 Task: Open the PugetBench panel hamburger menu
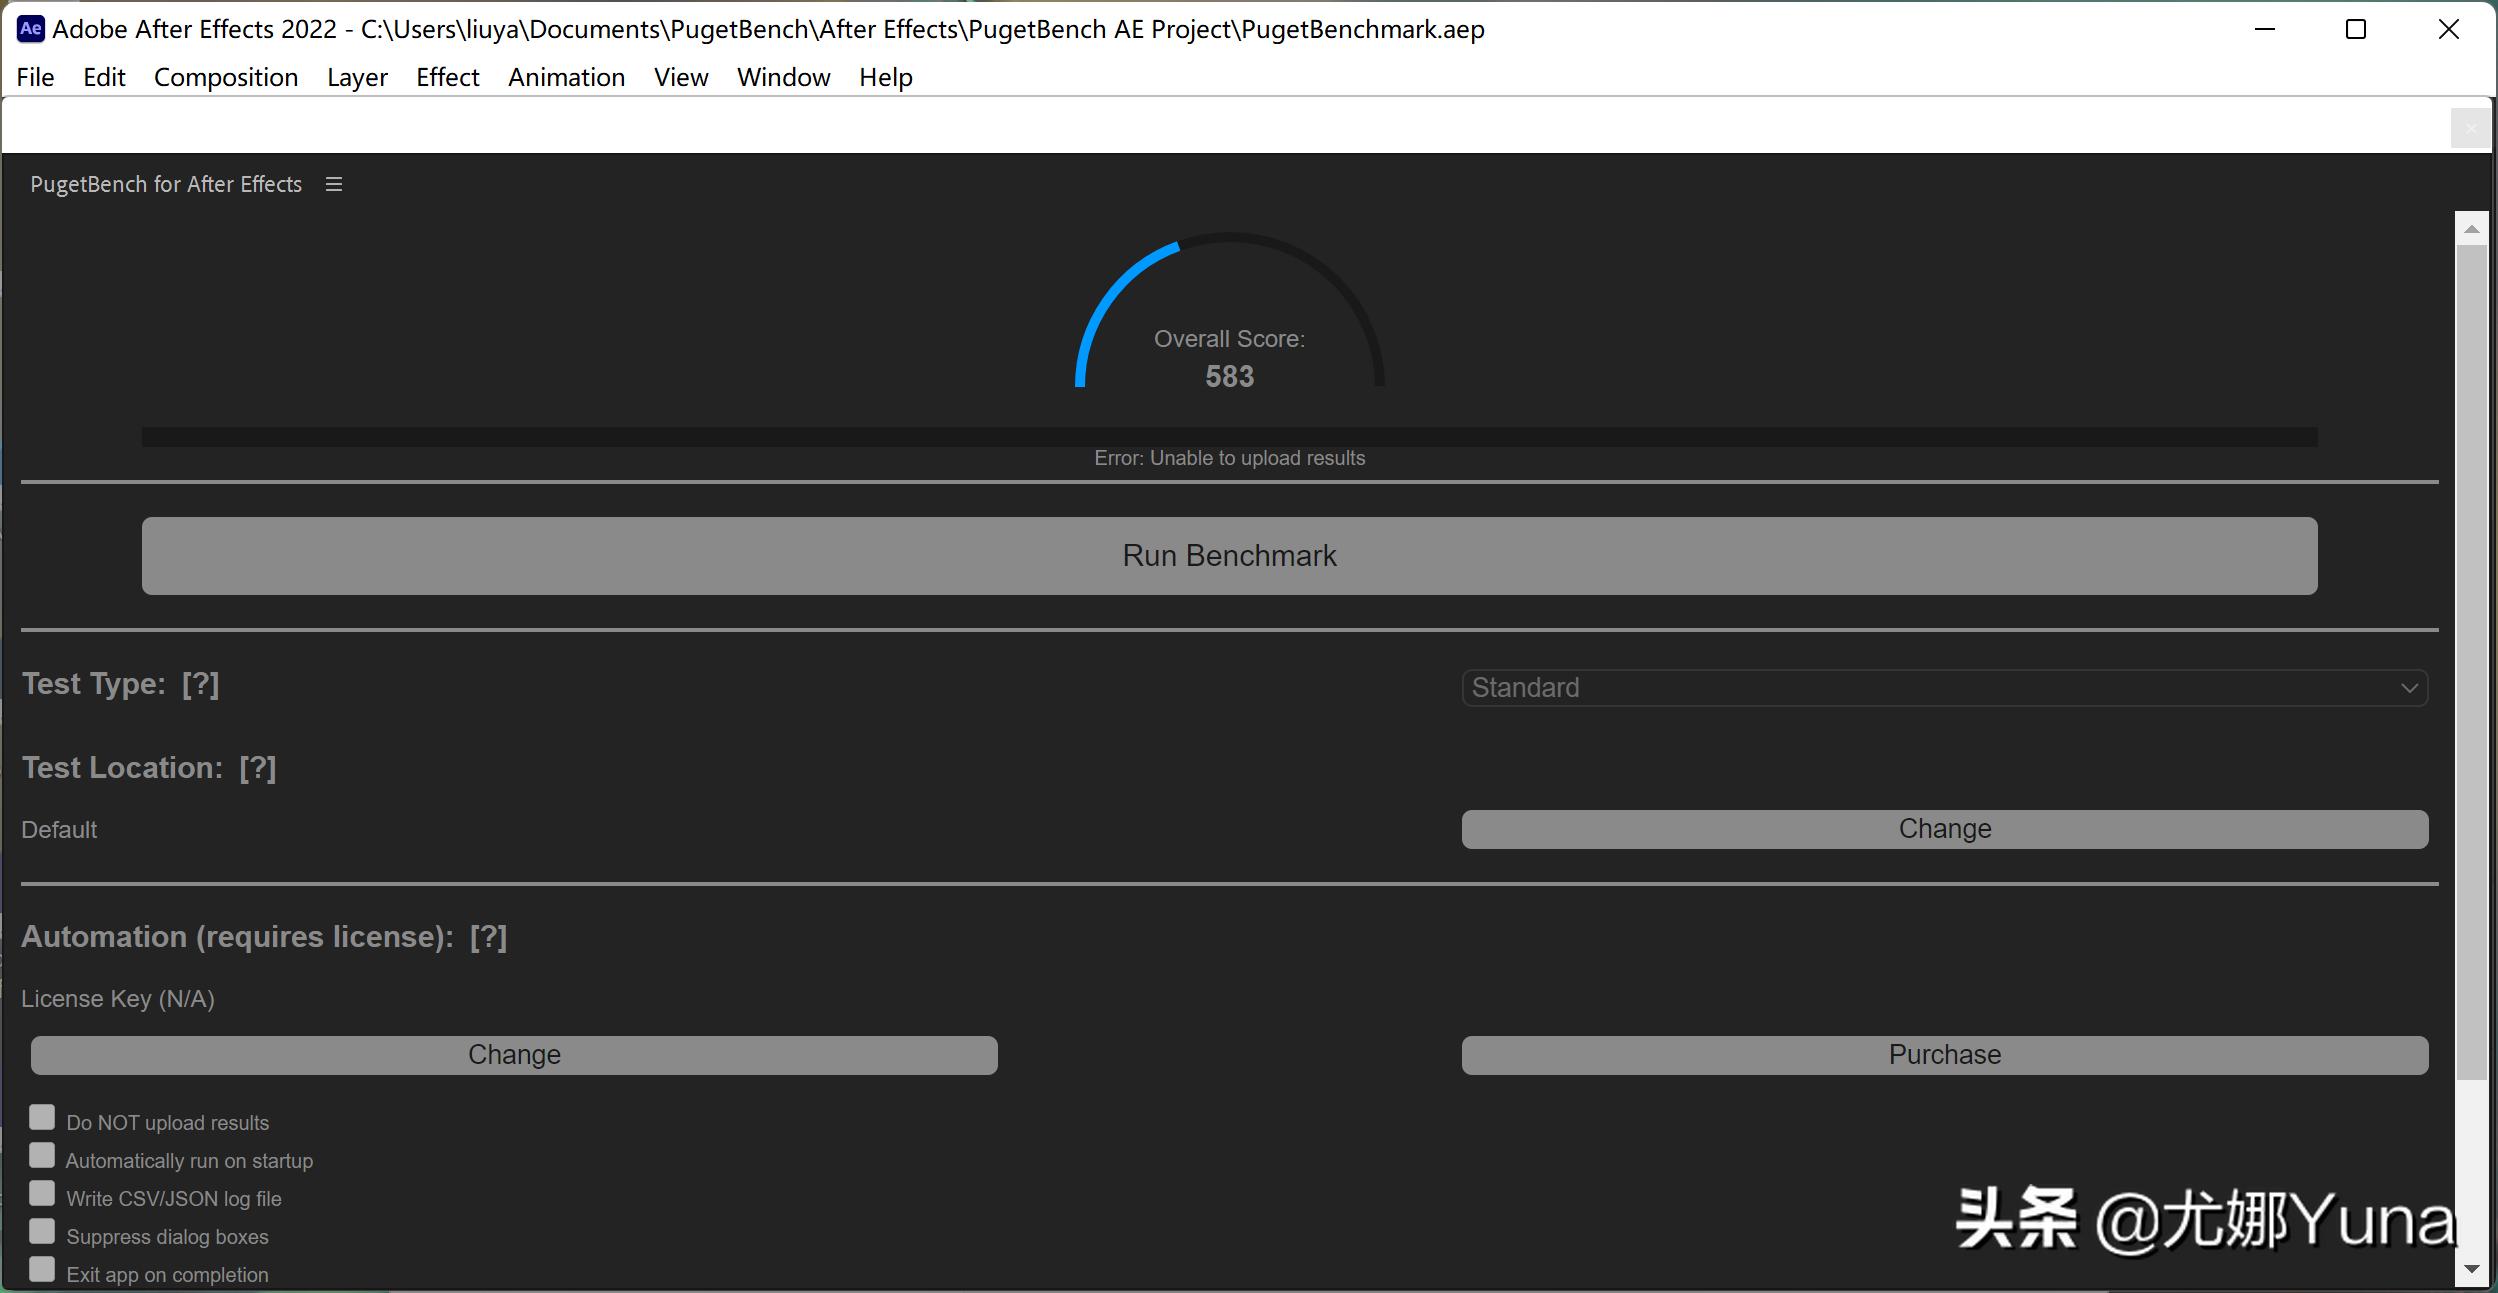[334, 184]
